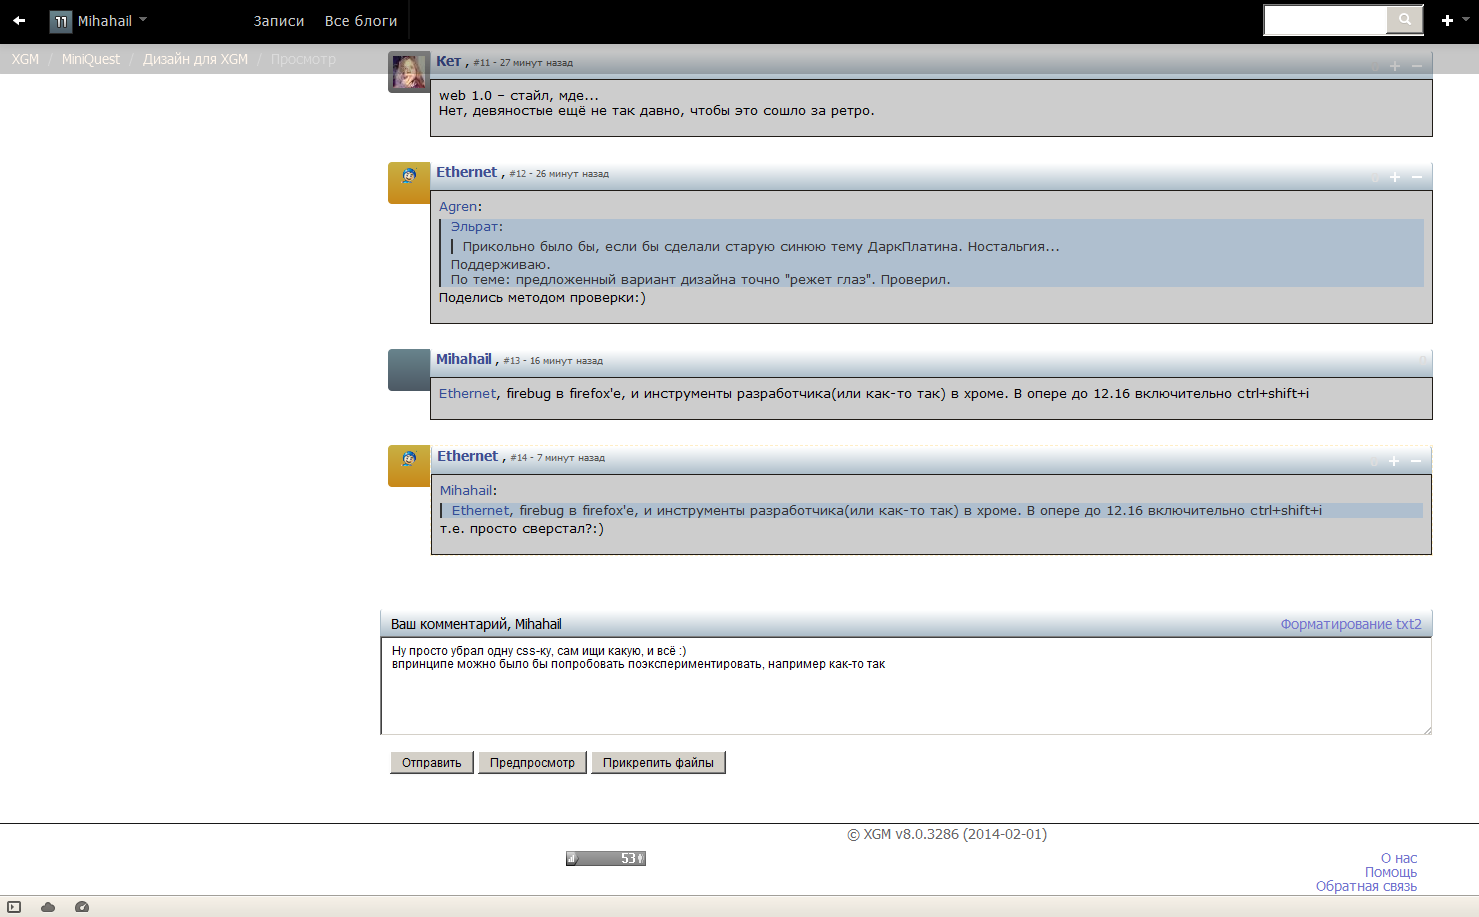The height and width of the screenshot is (917, 1479).
Task: Click the Просмотр breadcrumb
Action: [x=303, y=59]
